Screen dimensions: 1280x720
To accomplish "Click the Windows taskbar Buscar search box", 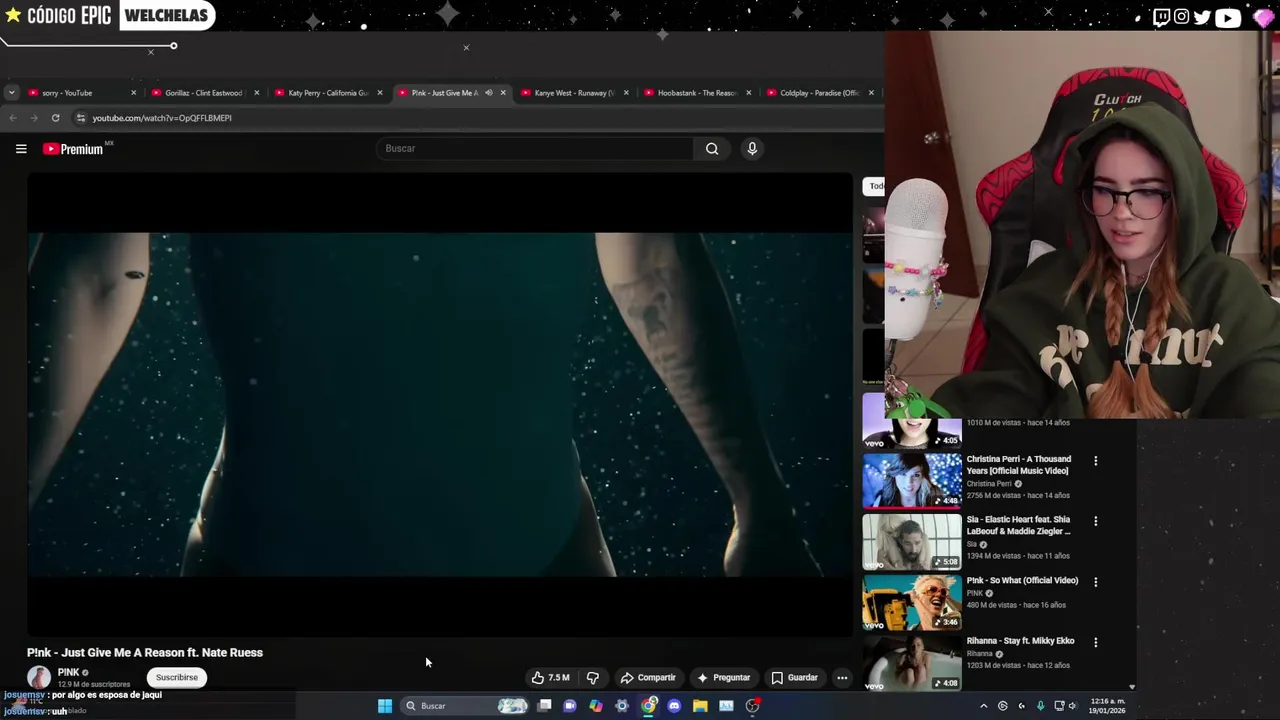I will click(463, 706).
